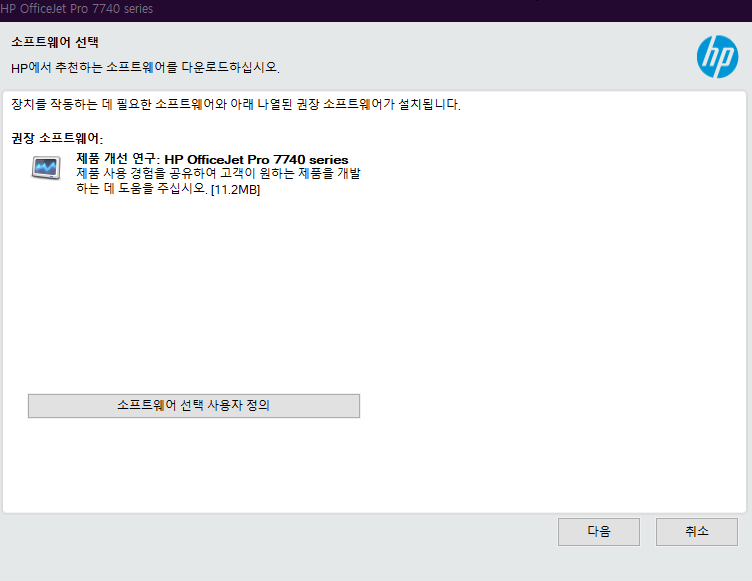Click the HP logo icon

717,57
